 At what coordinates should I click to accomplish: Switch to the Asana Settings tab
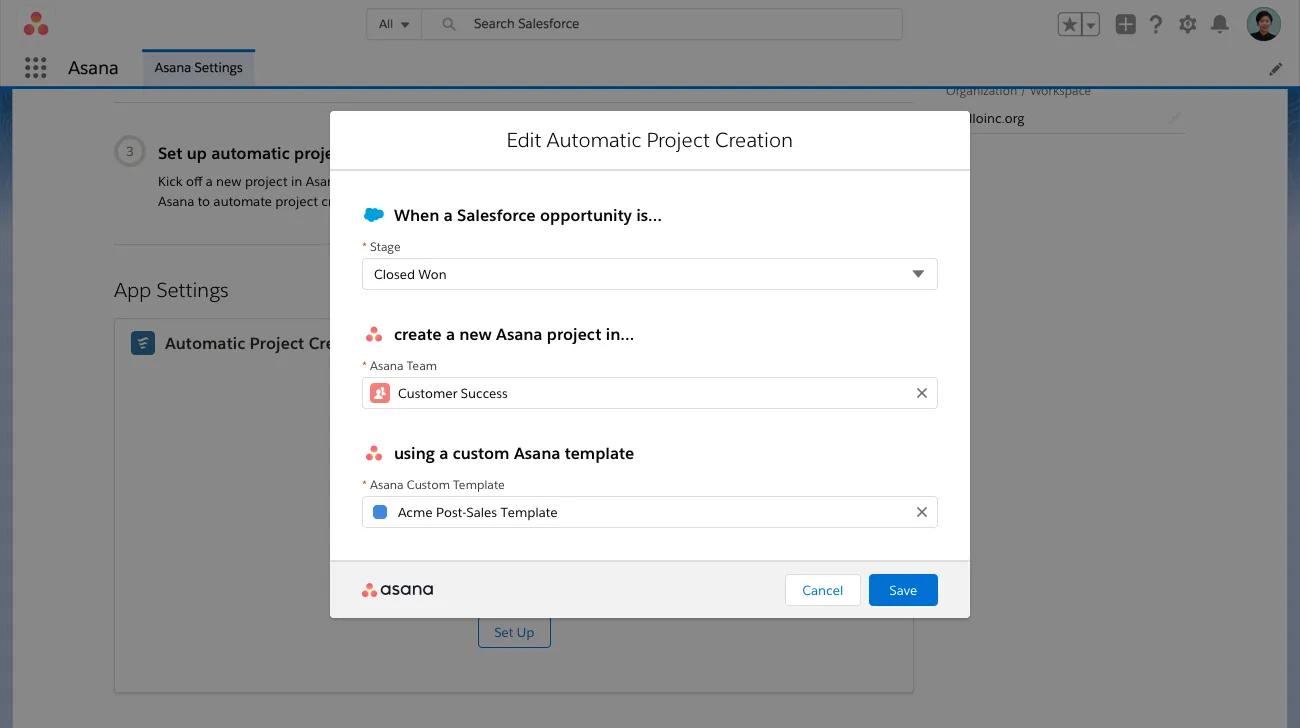198,67
